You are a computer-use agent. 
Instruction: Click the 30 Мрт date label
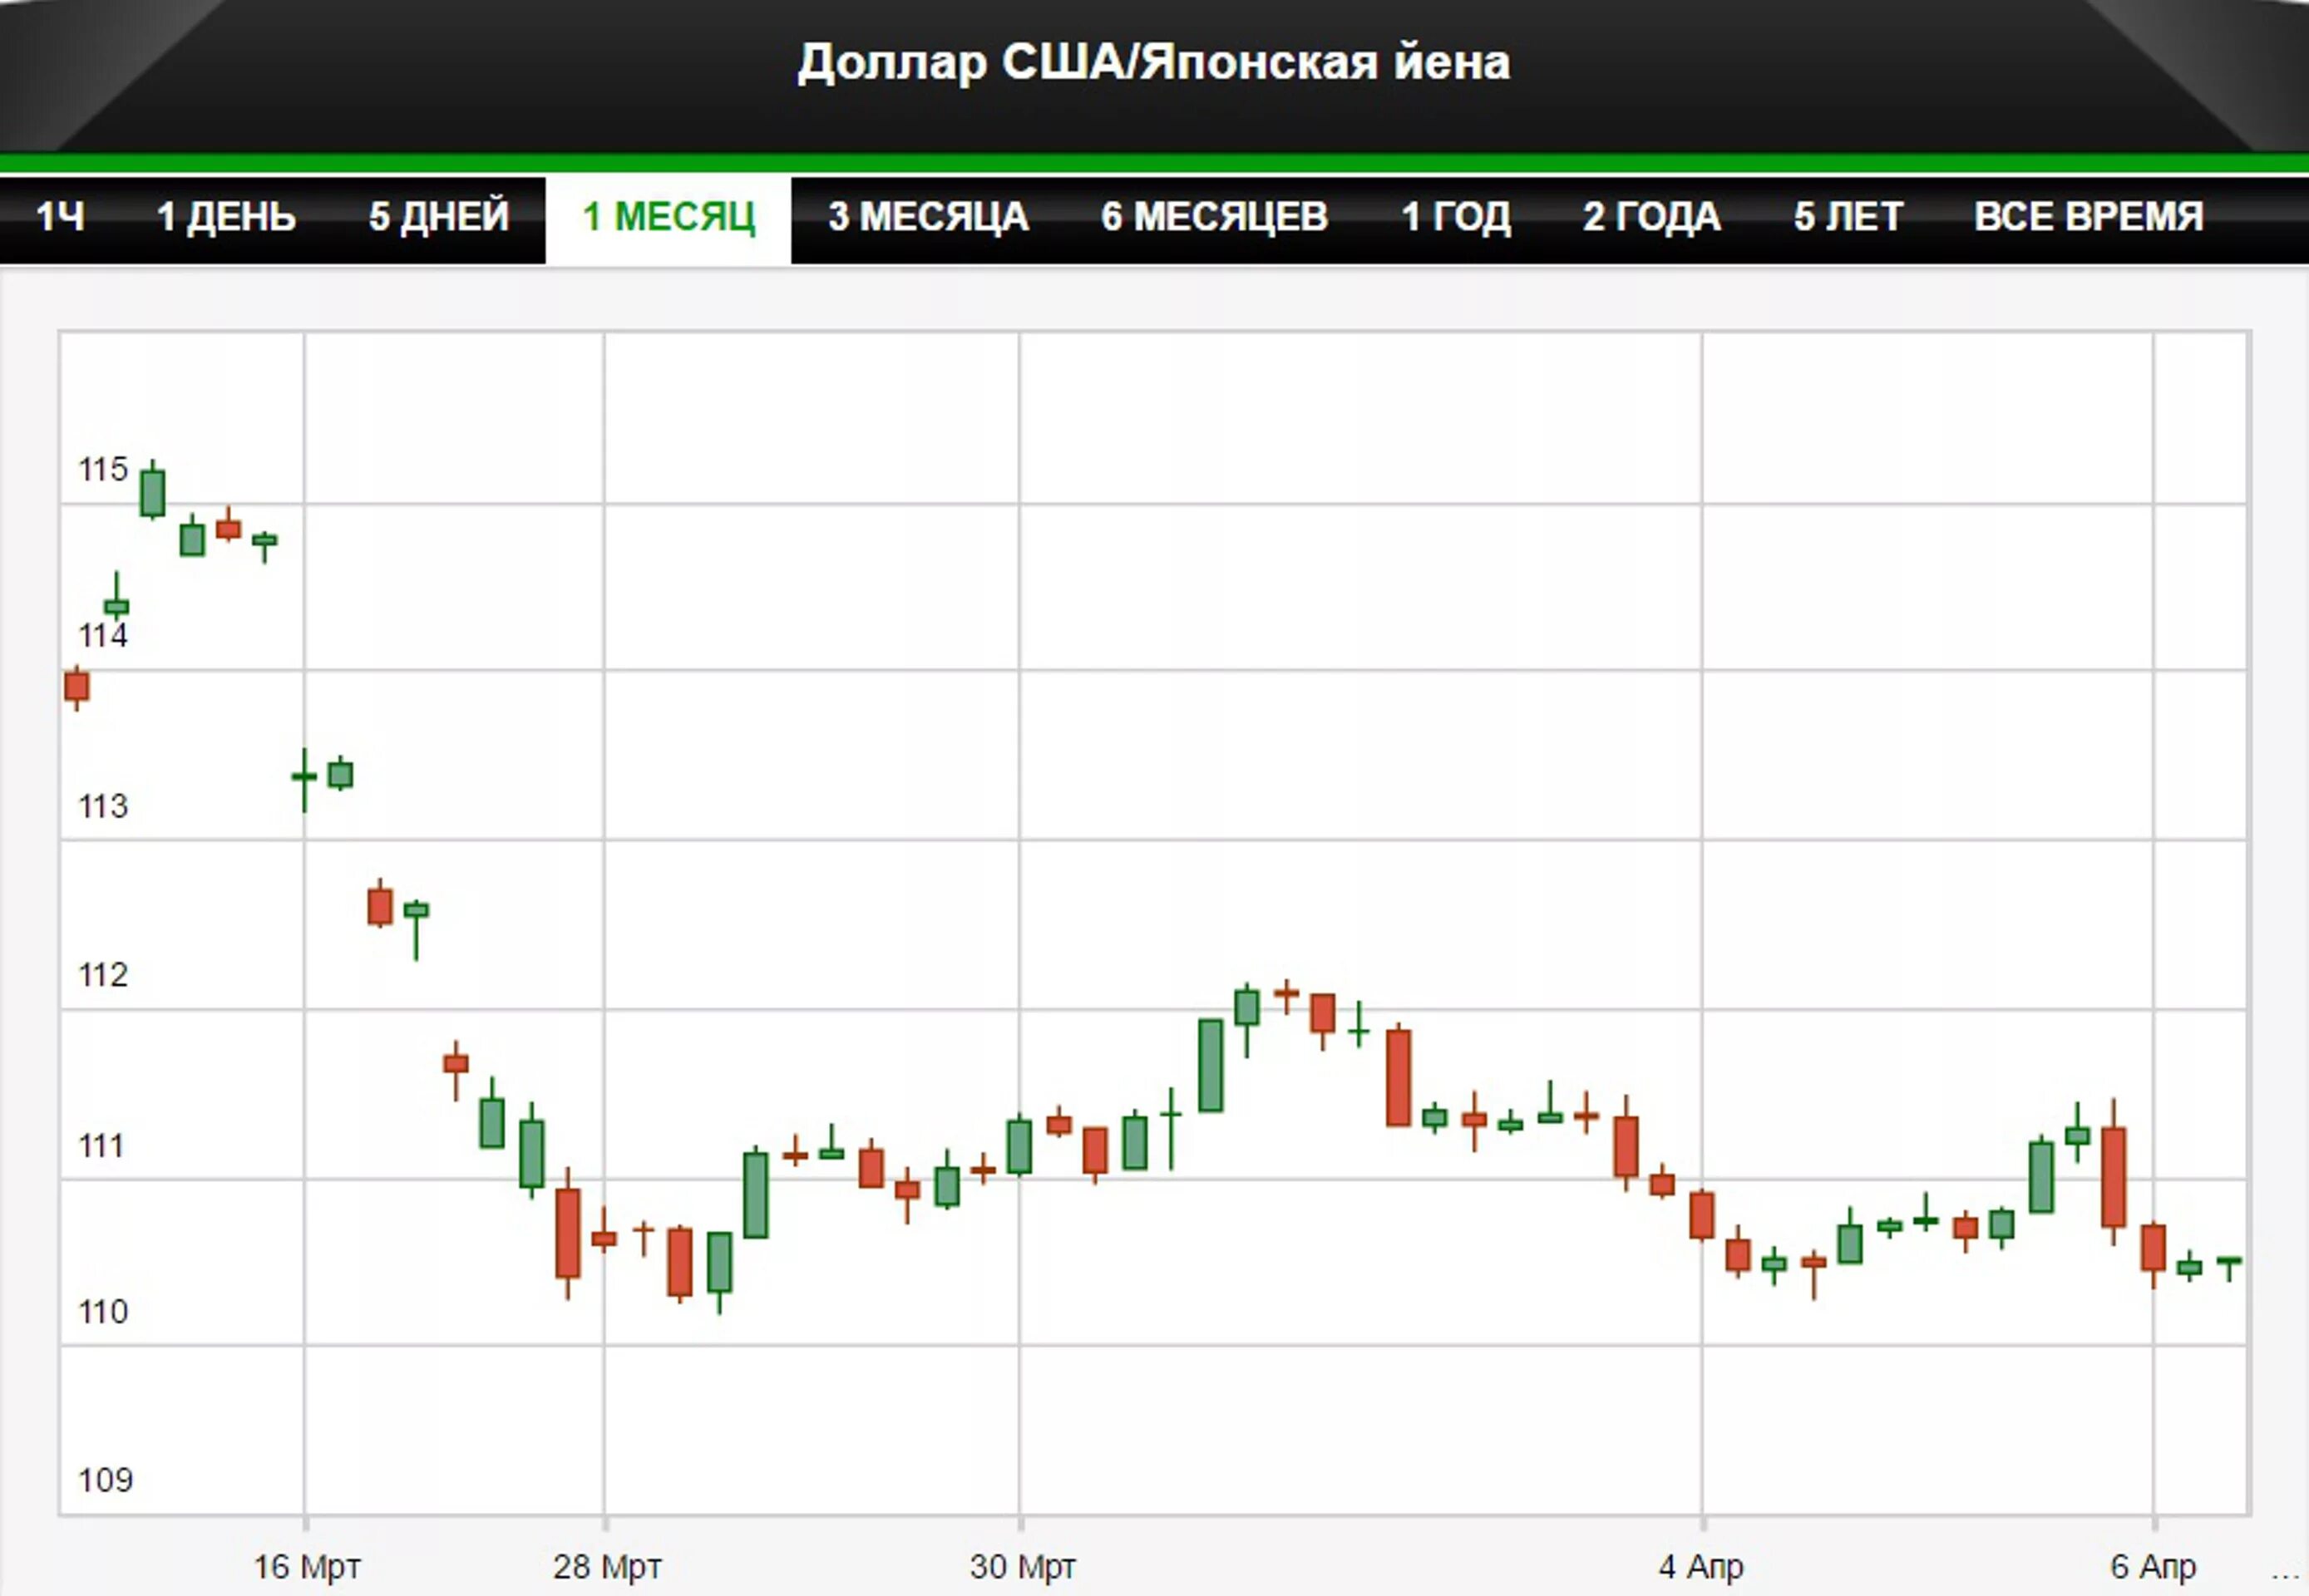pos(1022,1567)
